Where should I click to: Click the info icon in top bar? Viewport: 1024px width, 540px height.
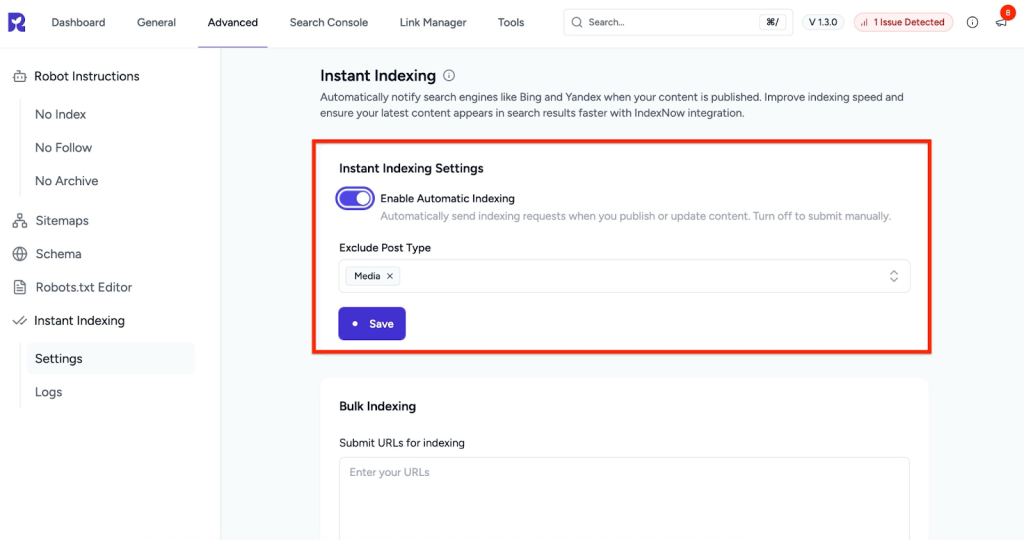tap(972, 22)
